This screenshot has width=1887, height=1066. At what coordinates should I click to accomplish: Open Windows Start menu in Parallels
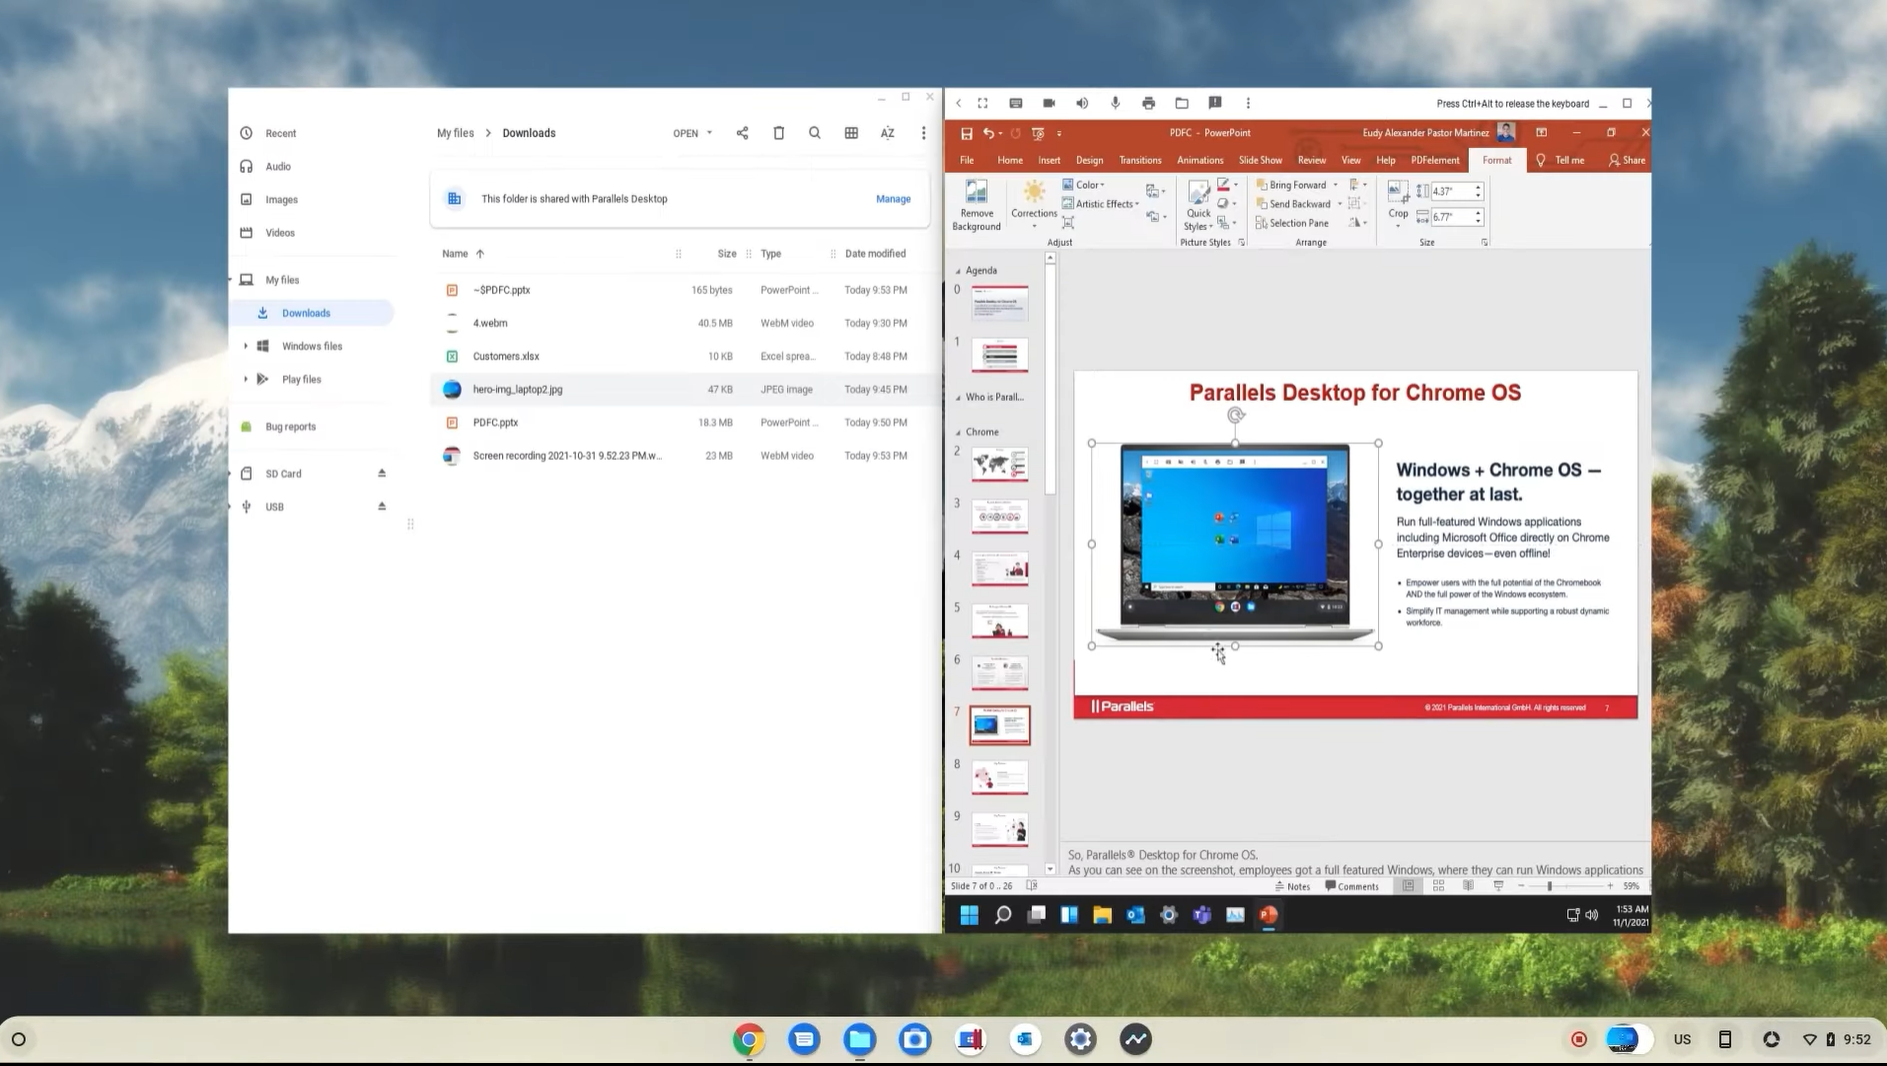pos(969,915)
